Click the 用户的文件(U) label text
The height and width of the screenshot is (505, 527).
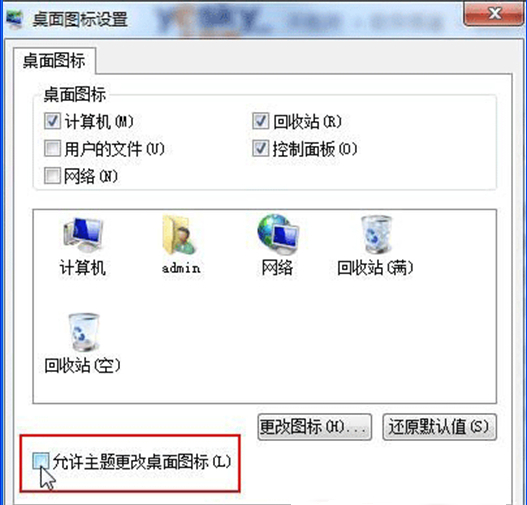114,149
